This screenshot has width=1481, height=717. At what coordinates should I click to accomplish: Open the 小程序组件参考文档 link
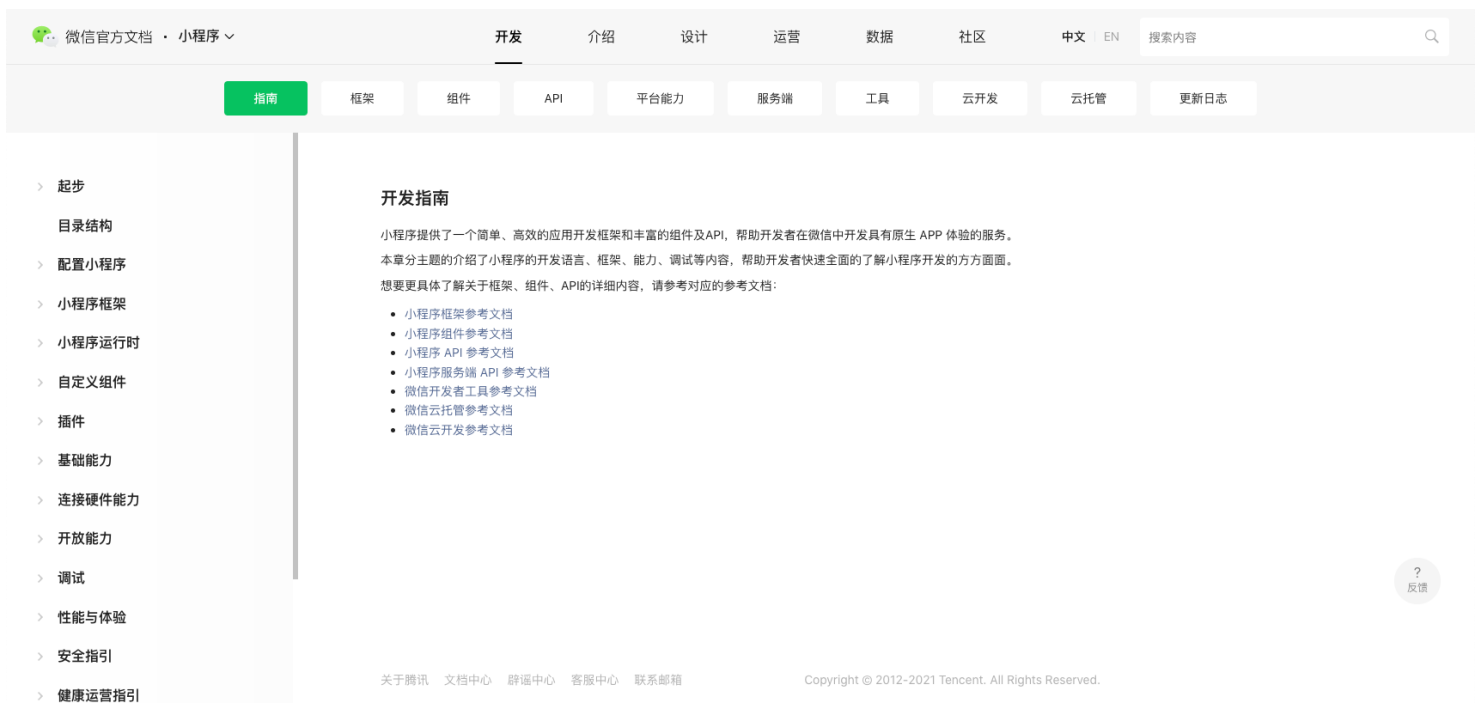(x=458, y=333)
